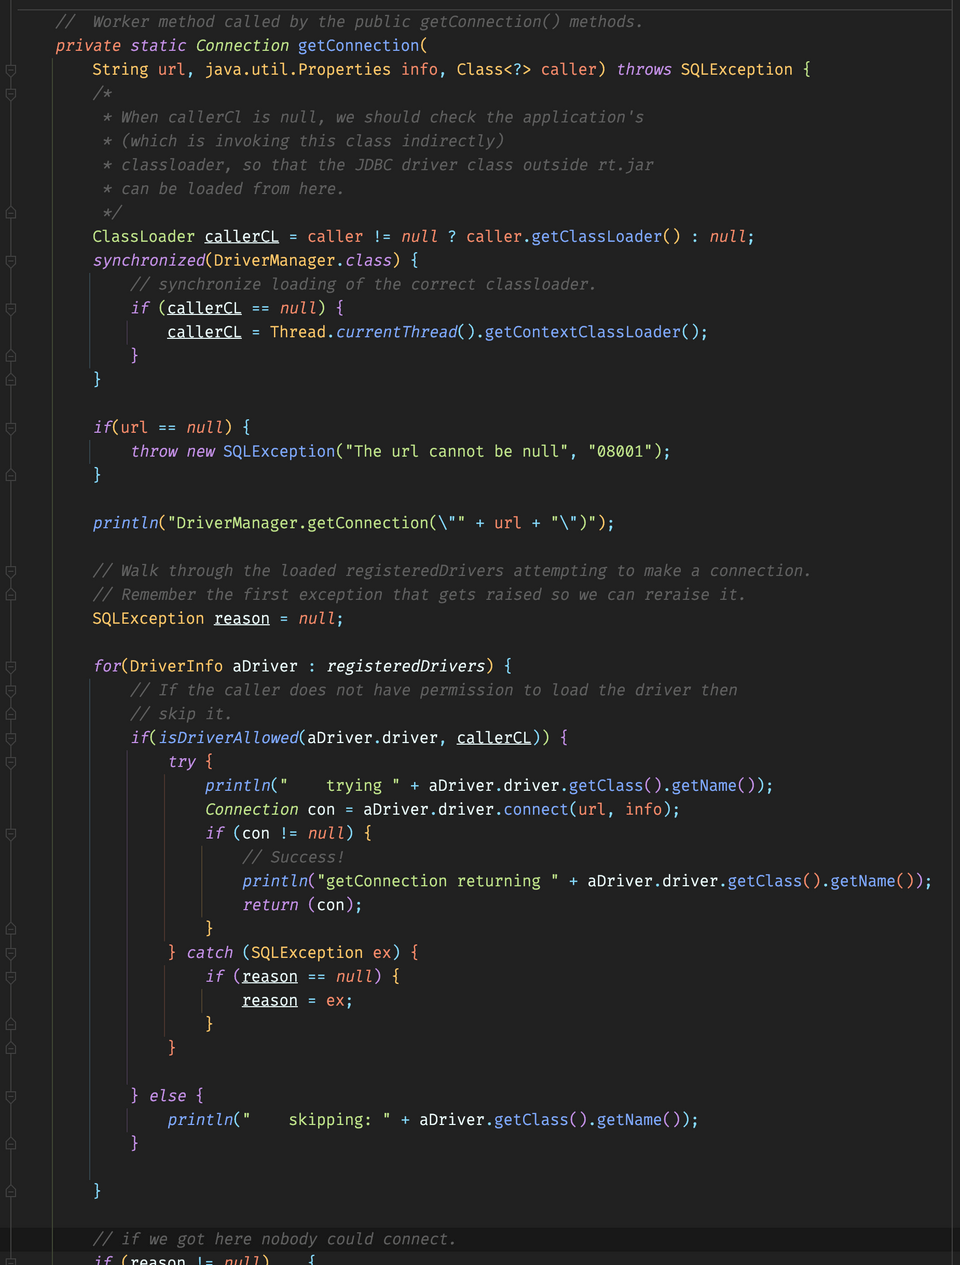This screenshot has width=960, height=1265.
Task: Click the "08001" string literal
Action: click(621, 452)
